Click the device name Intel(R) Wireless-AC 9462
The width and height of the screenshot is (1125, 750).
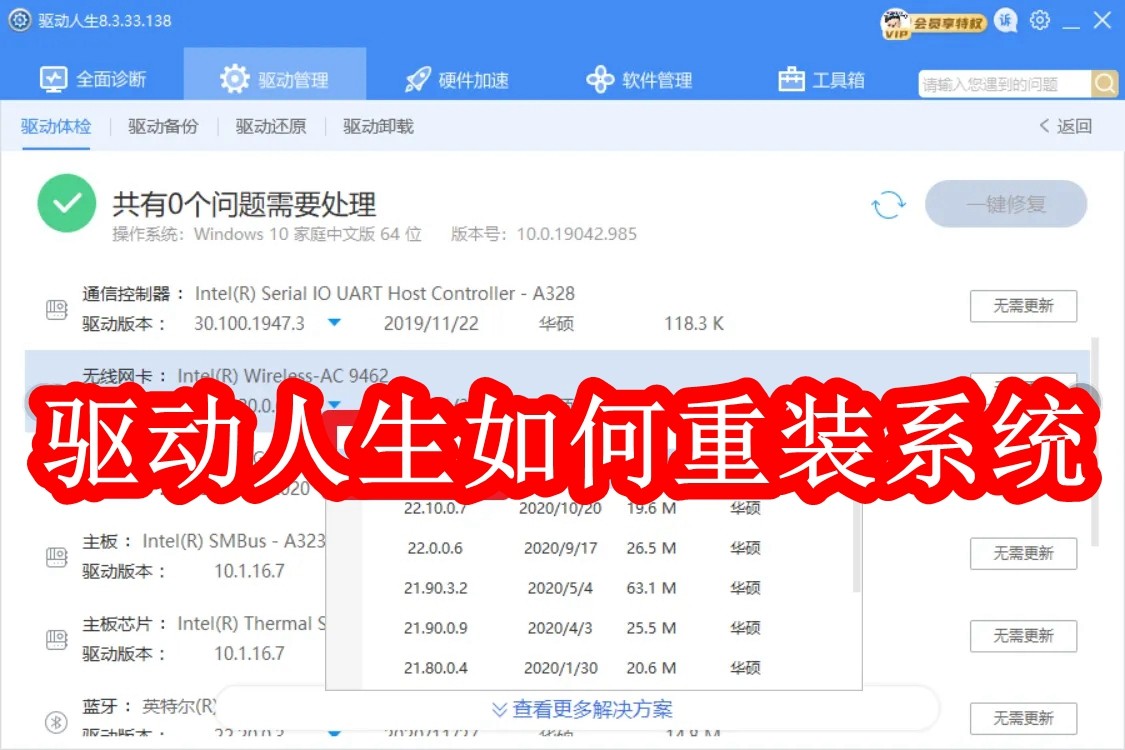pyautogui.click(x=283, y=375)
